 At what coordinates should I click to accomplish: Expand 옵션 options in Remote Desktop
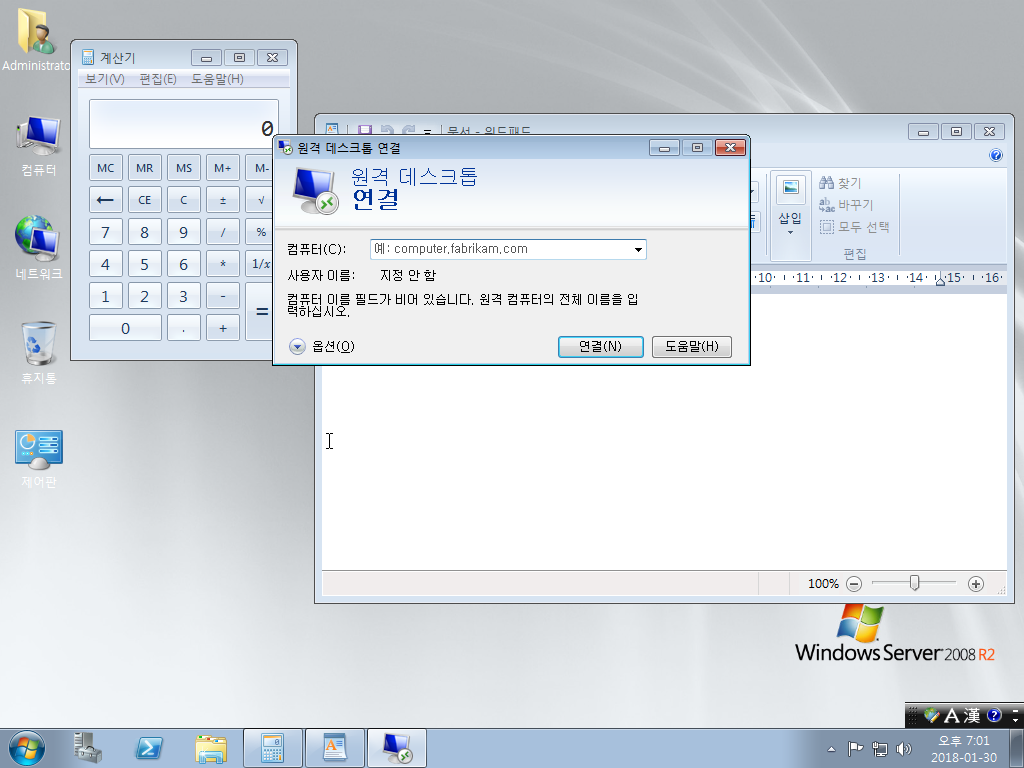322,346
